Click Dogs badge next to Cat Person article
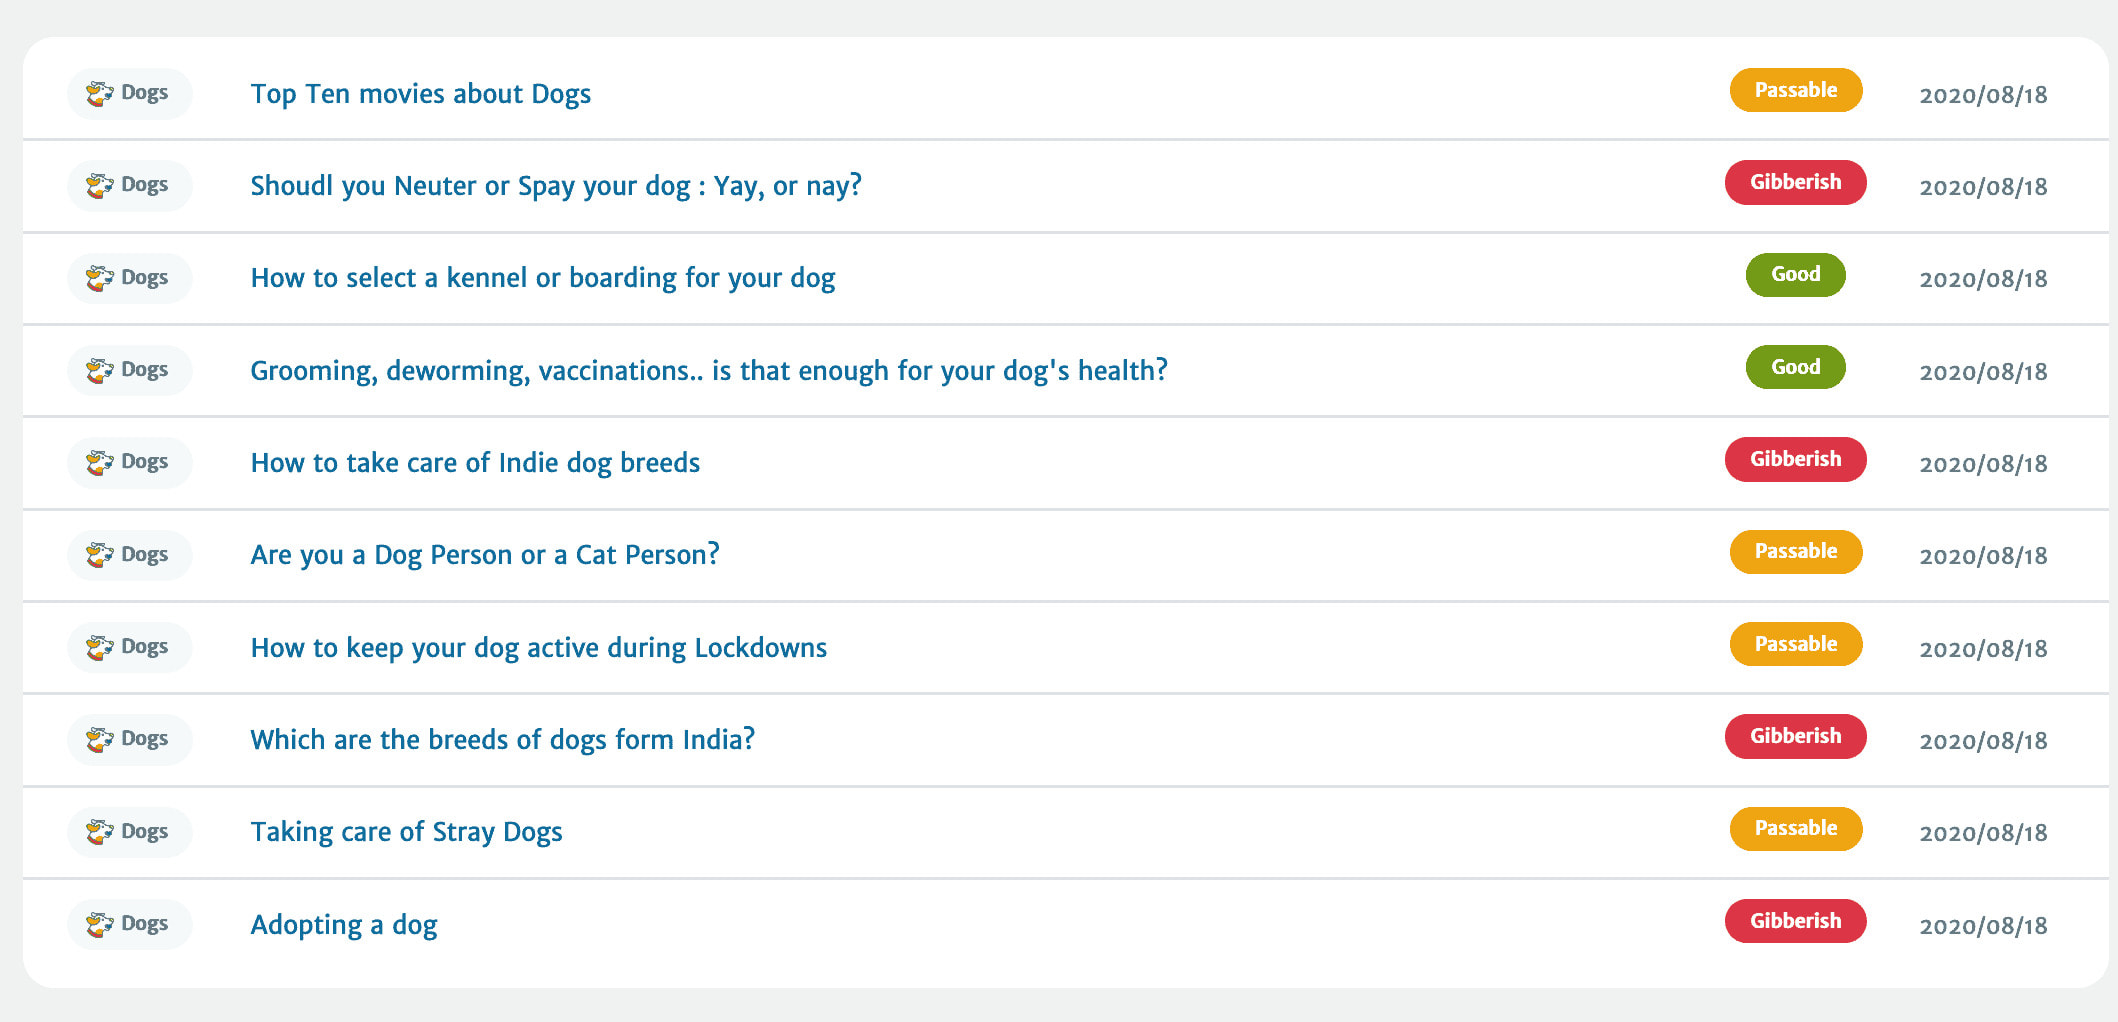Image resolution: width=2118 pixels, height=1022 pixels. click(130, 555)
